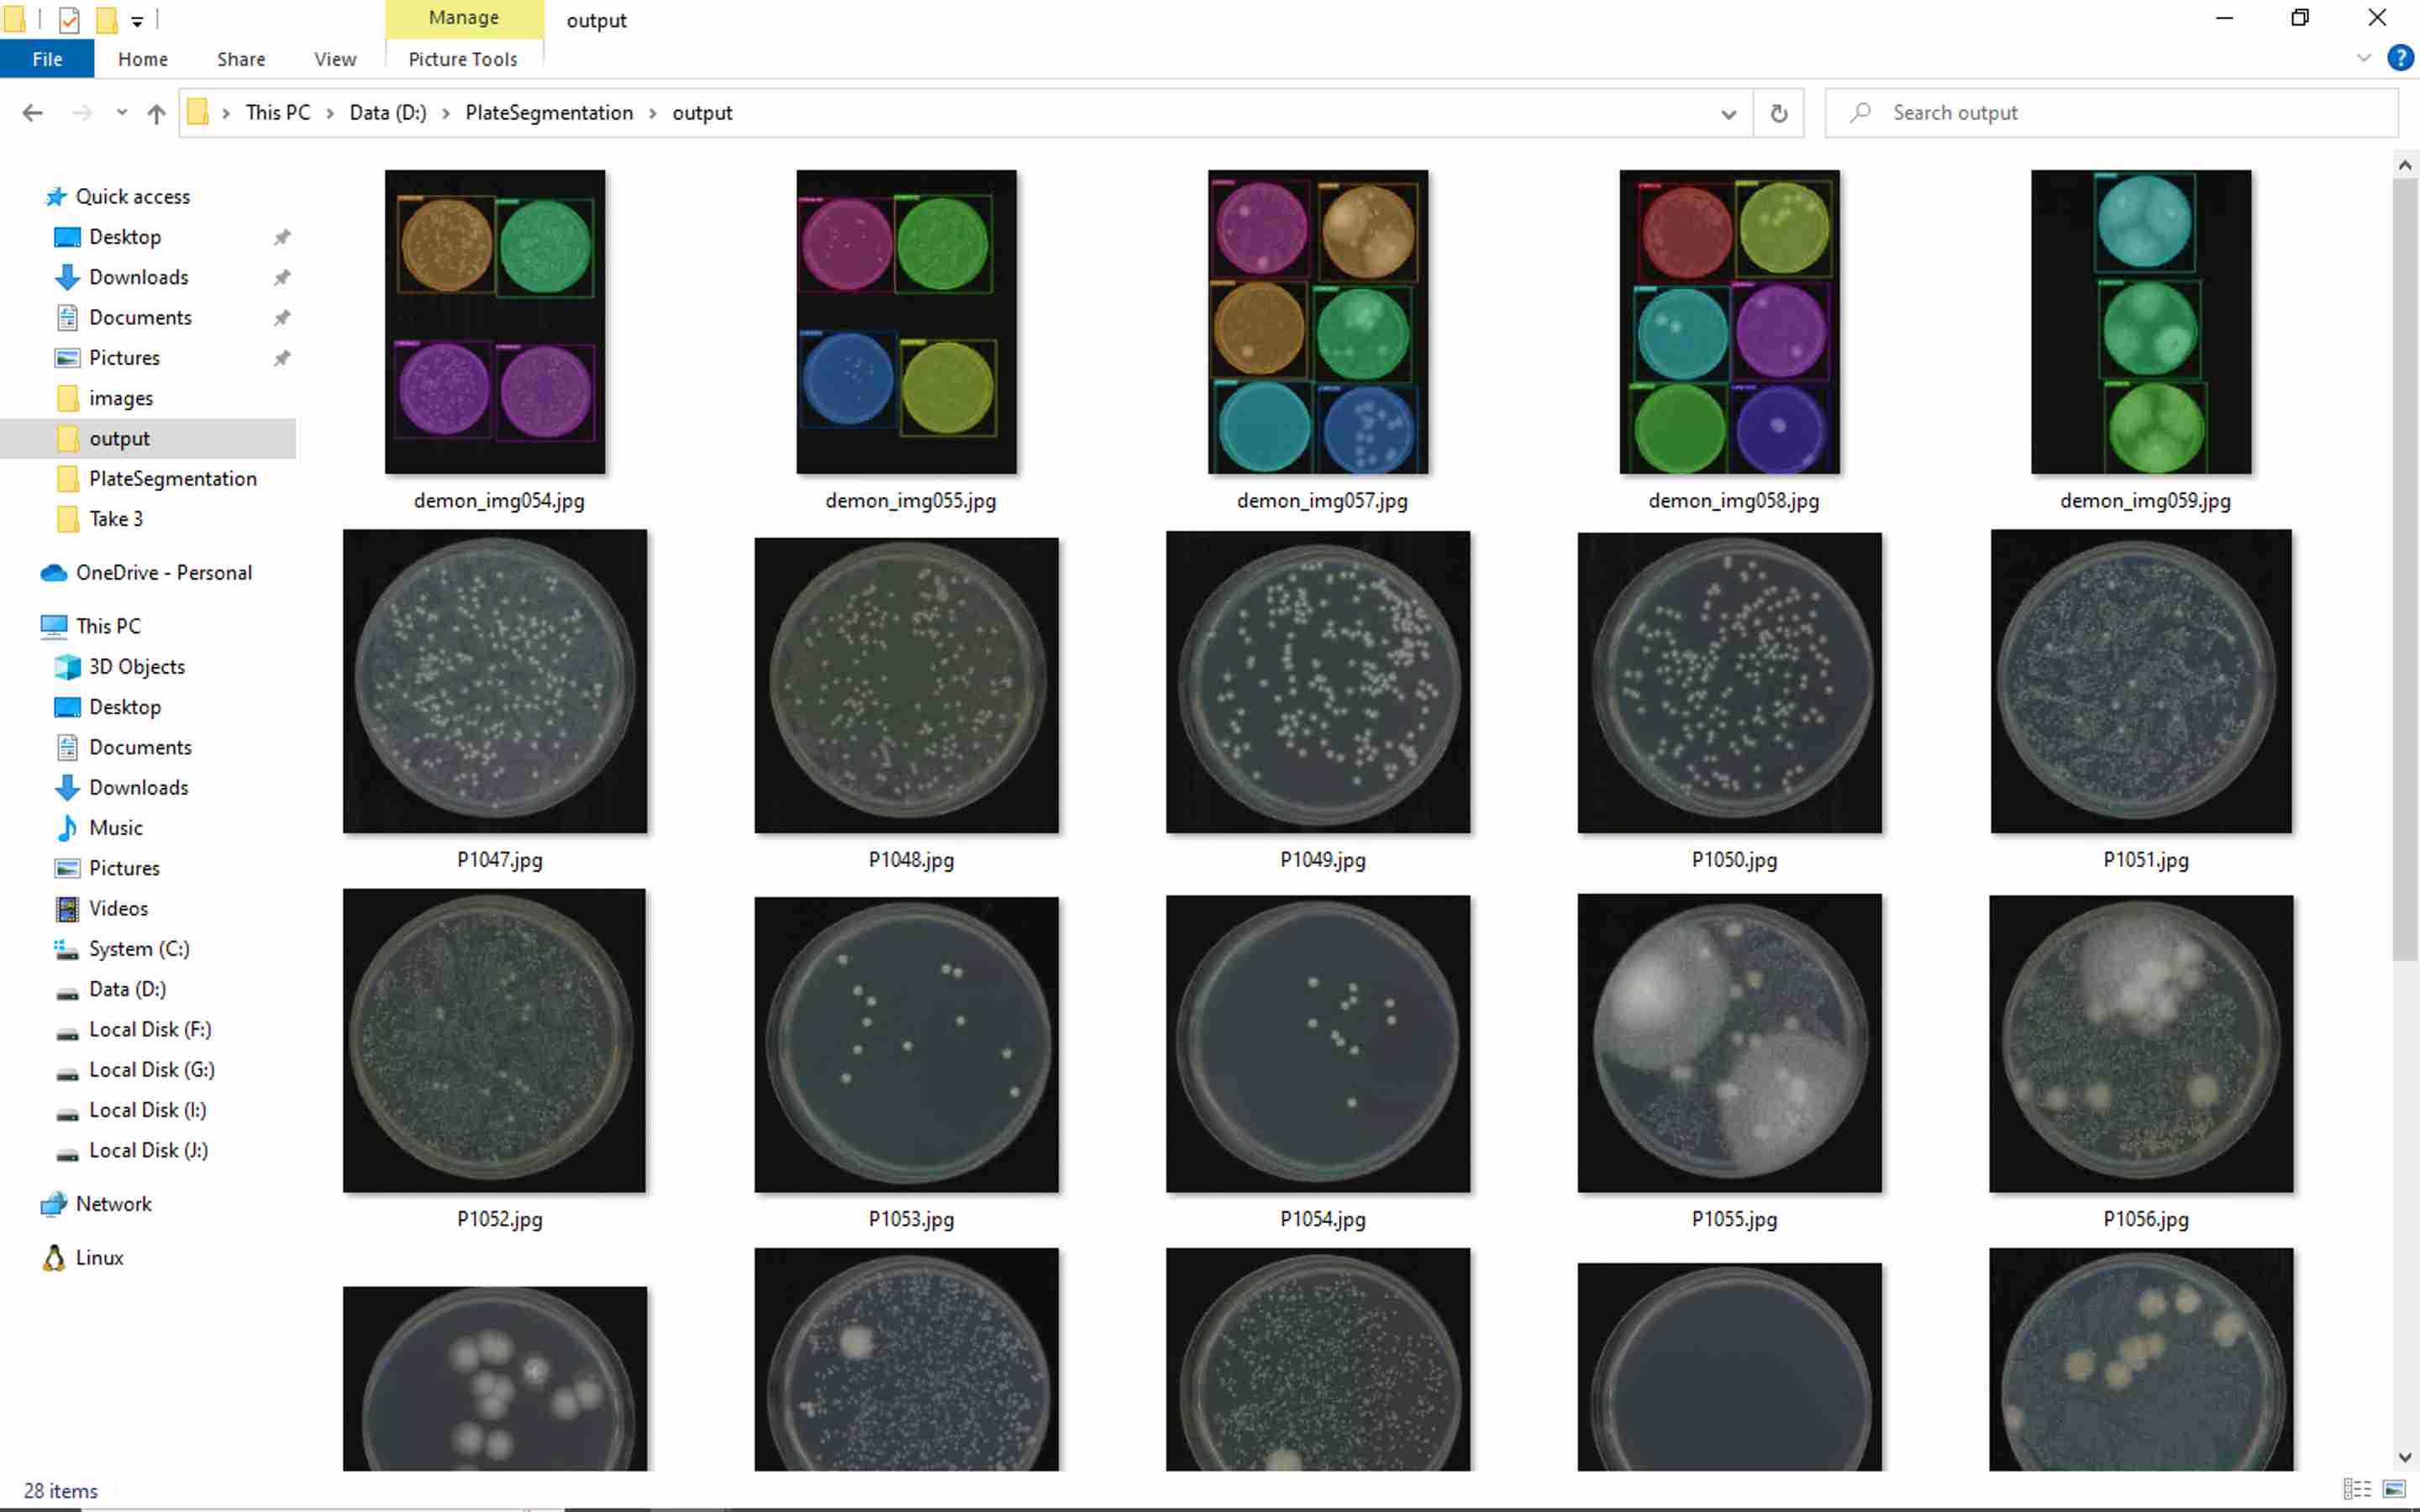The width and height of the screenshot is (2420, 1512).
Task: Open Local Disk (J:) drive
Action: coord(148,1150)
